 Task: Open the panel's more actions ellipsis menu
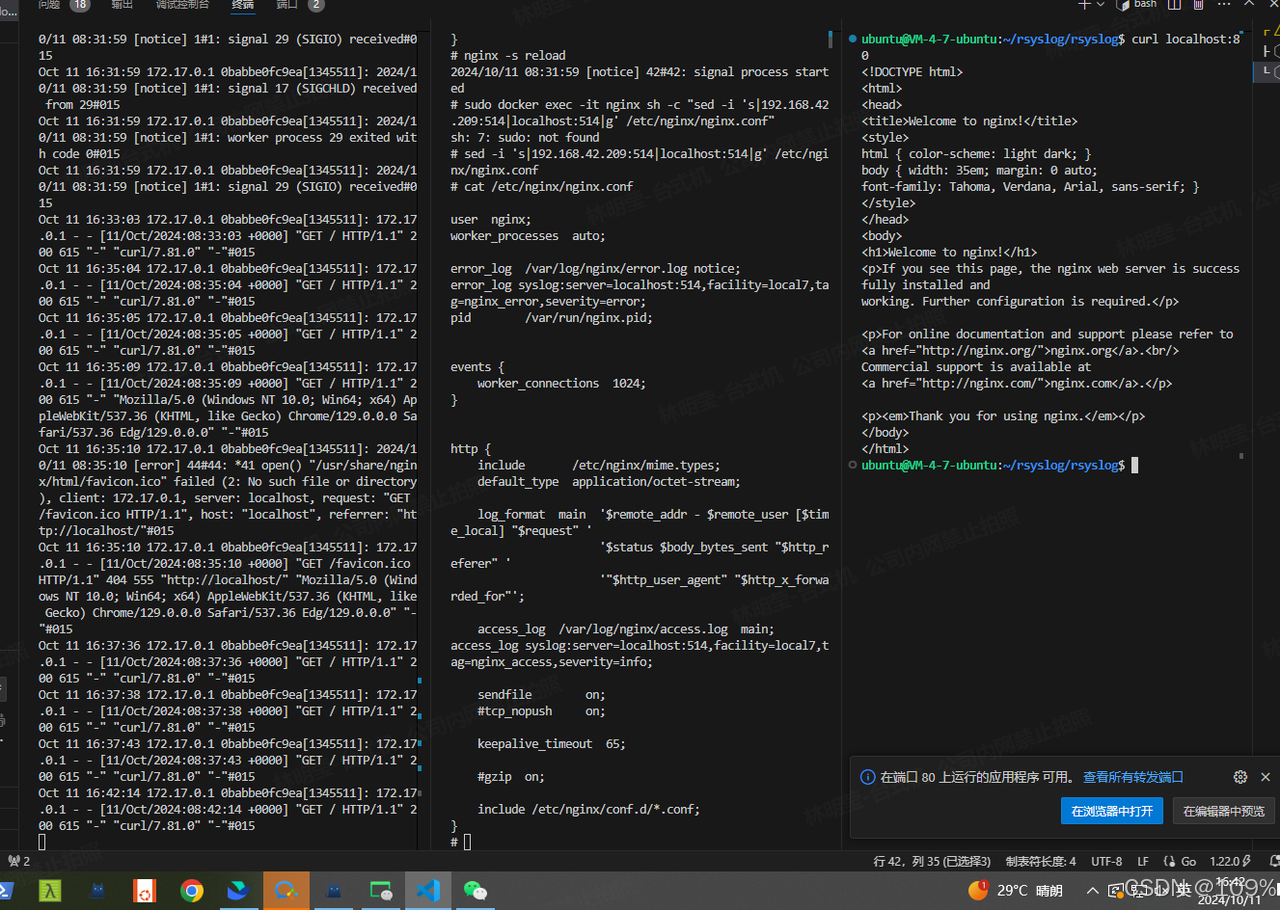(1223, 4)
